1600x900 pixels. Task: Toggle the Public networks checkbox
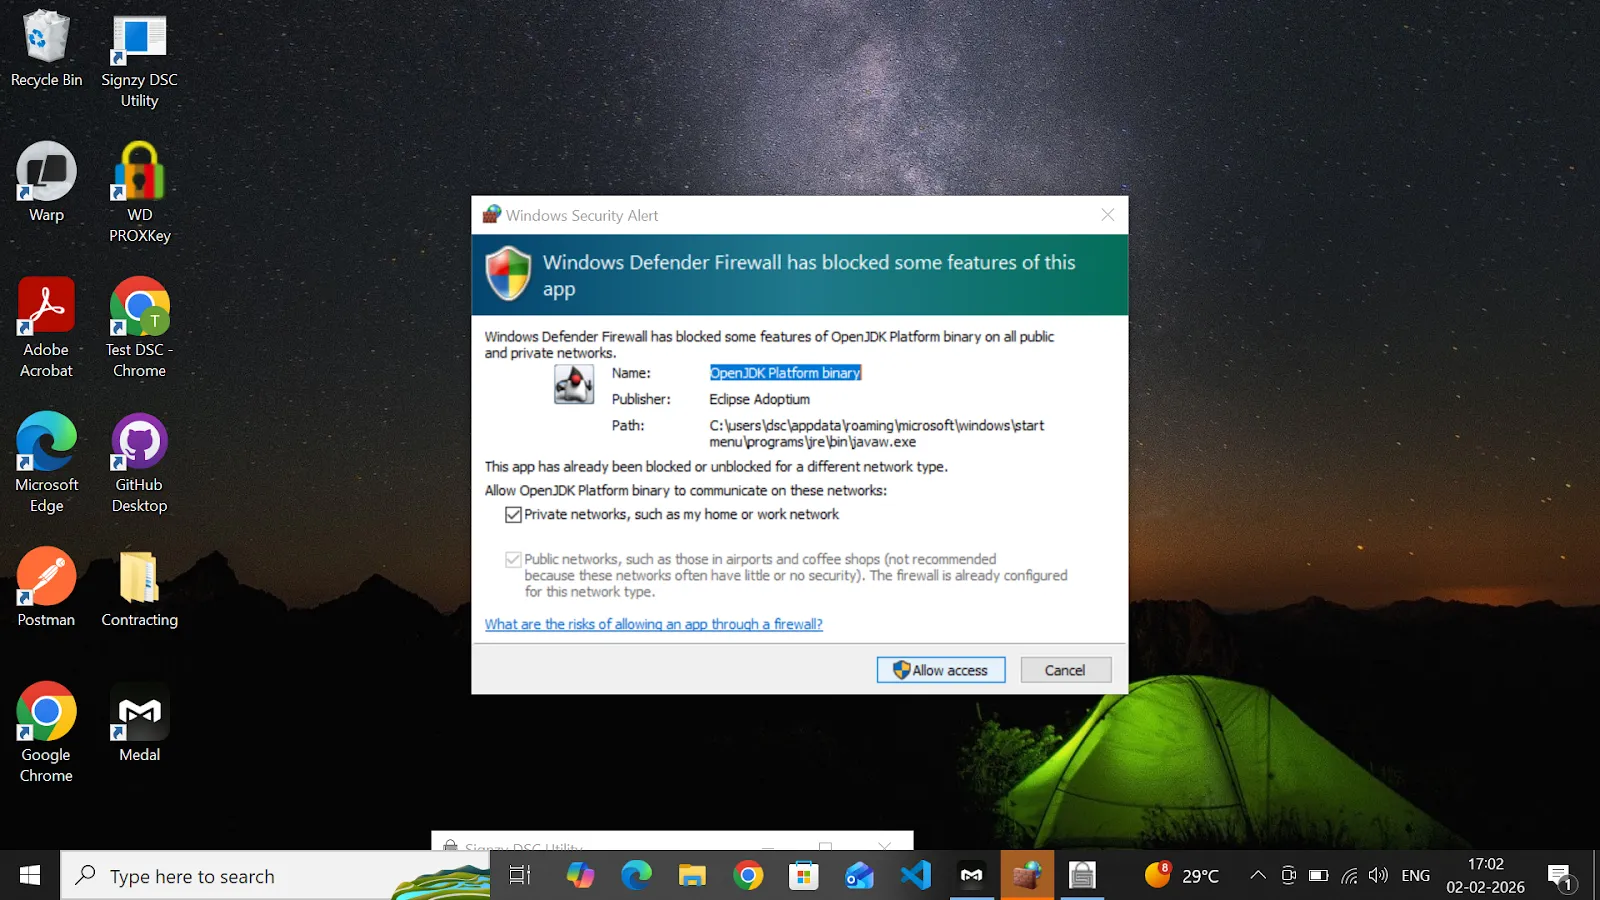pos(513,560)
